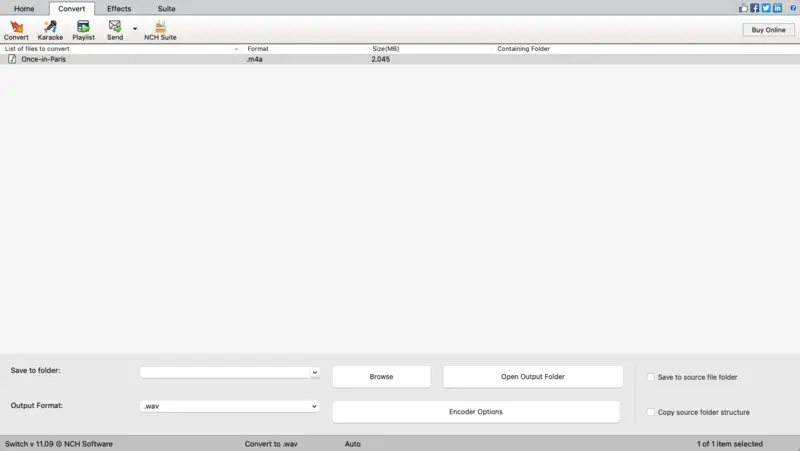The width and height of the screenshot is (800, 451).
Task: Open help via the question mark icon
Action: coord(793,8)
